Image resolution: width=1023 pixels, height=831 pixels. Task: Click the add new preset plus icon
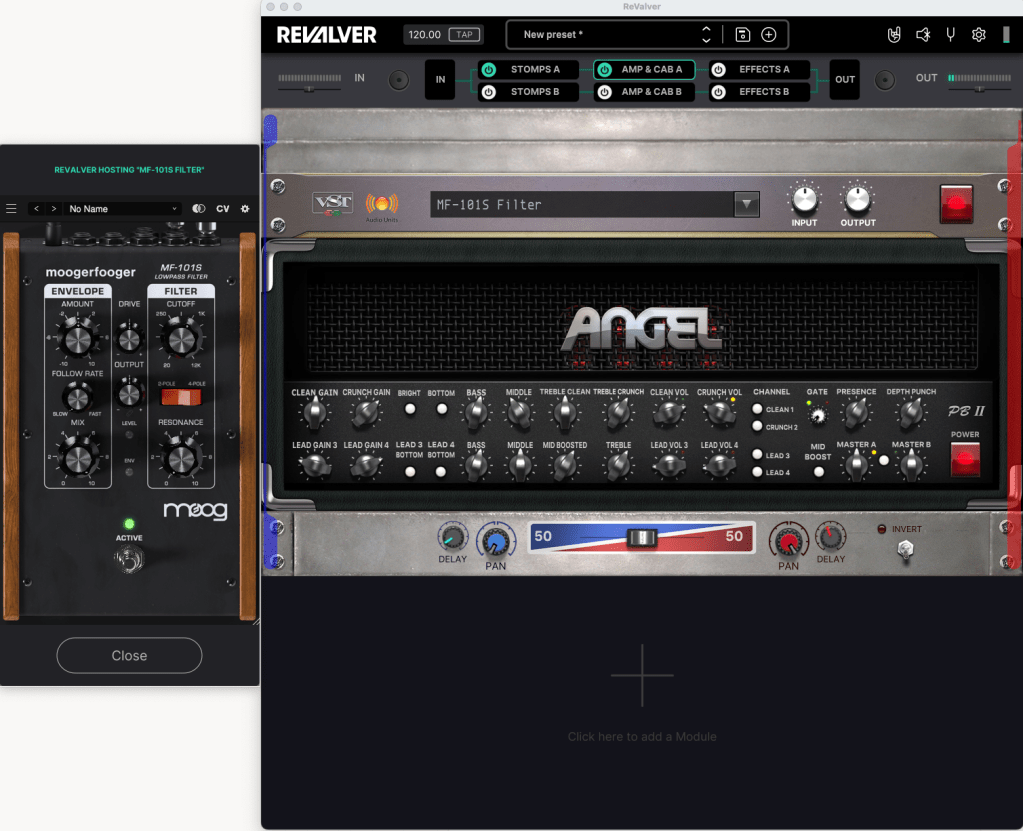(768, 35)
